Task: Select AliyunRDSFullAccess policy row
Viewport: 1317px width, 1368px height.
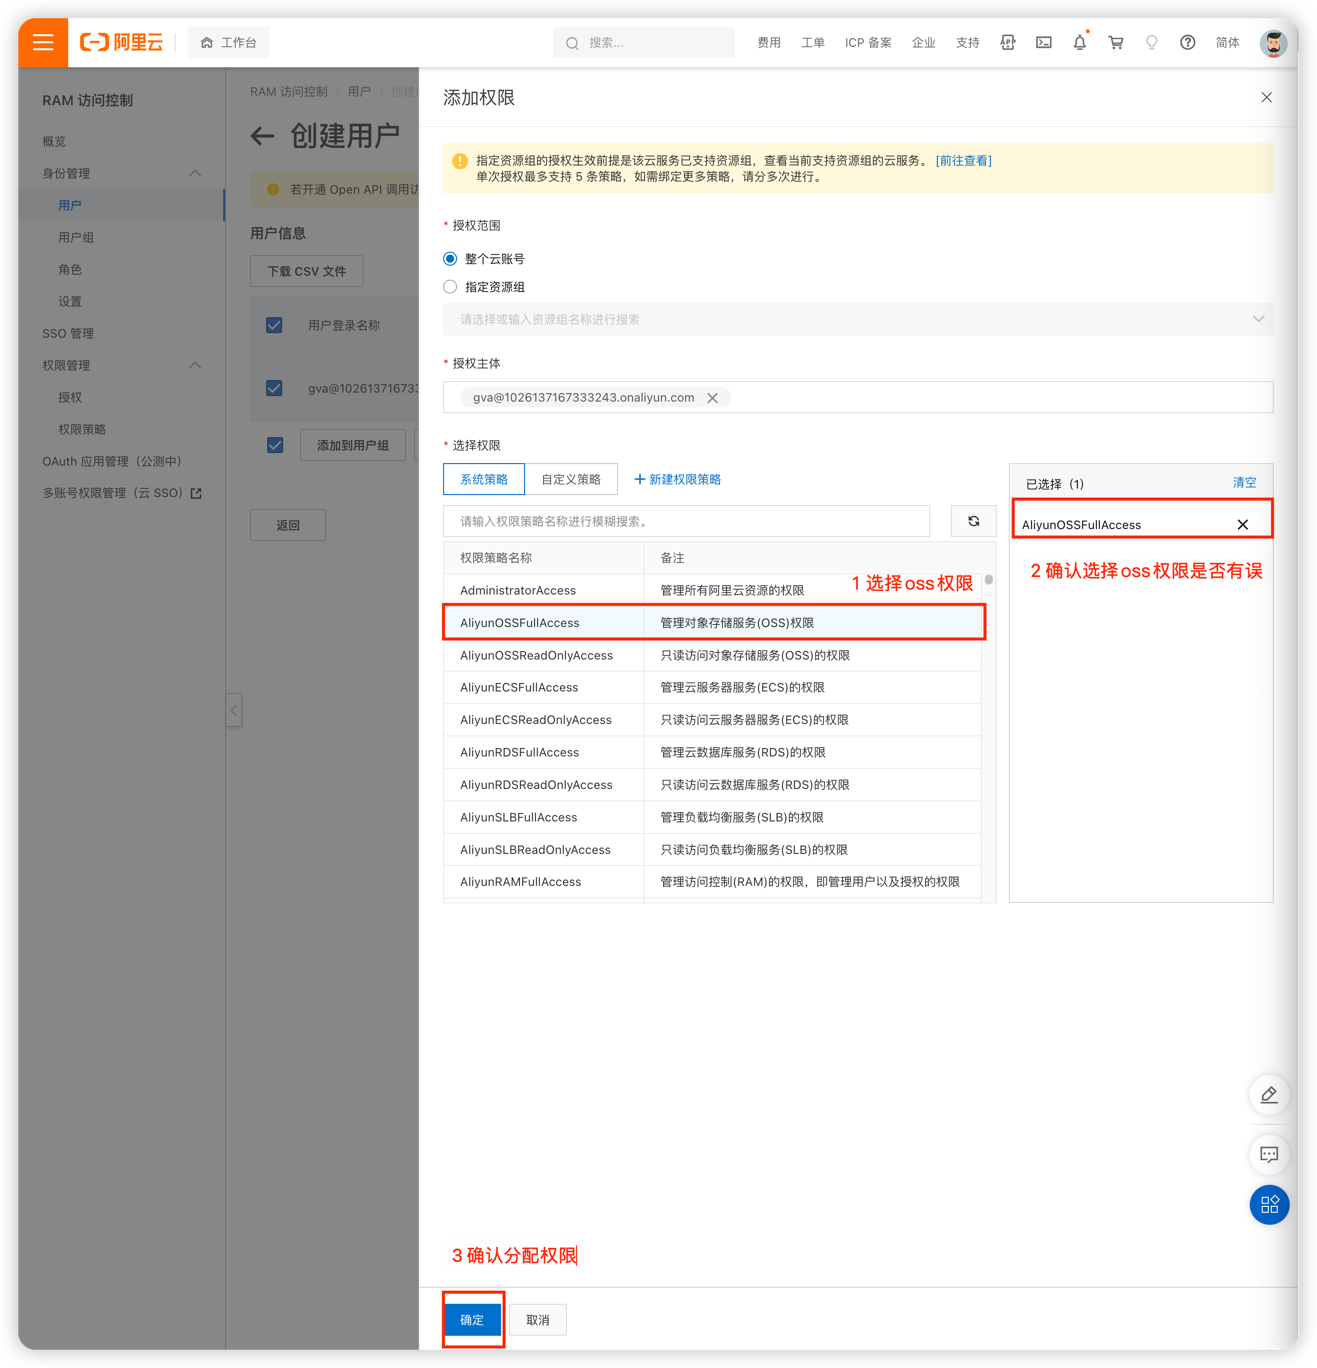Action: point(712,752)
